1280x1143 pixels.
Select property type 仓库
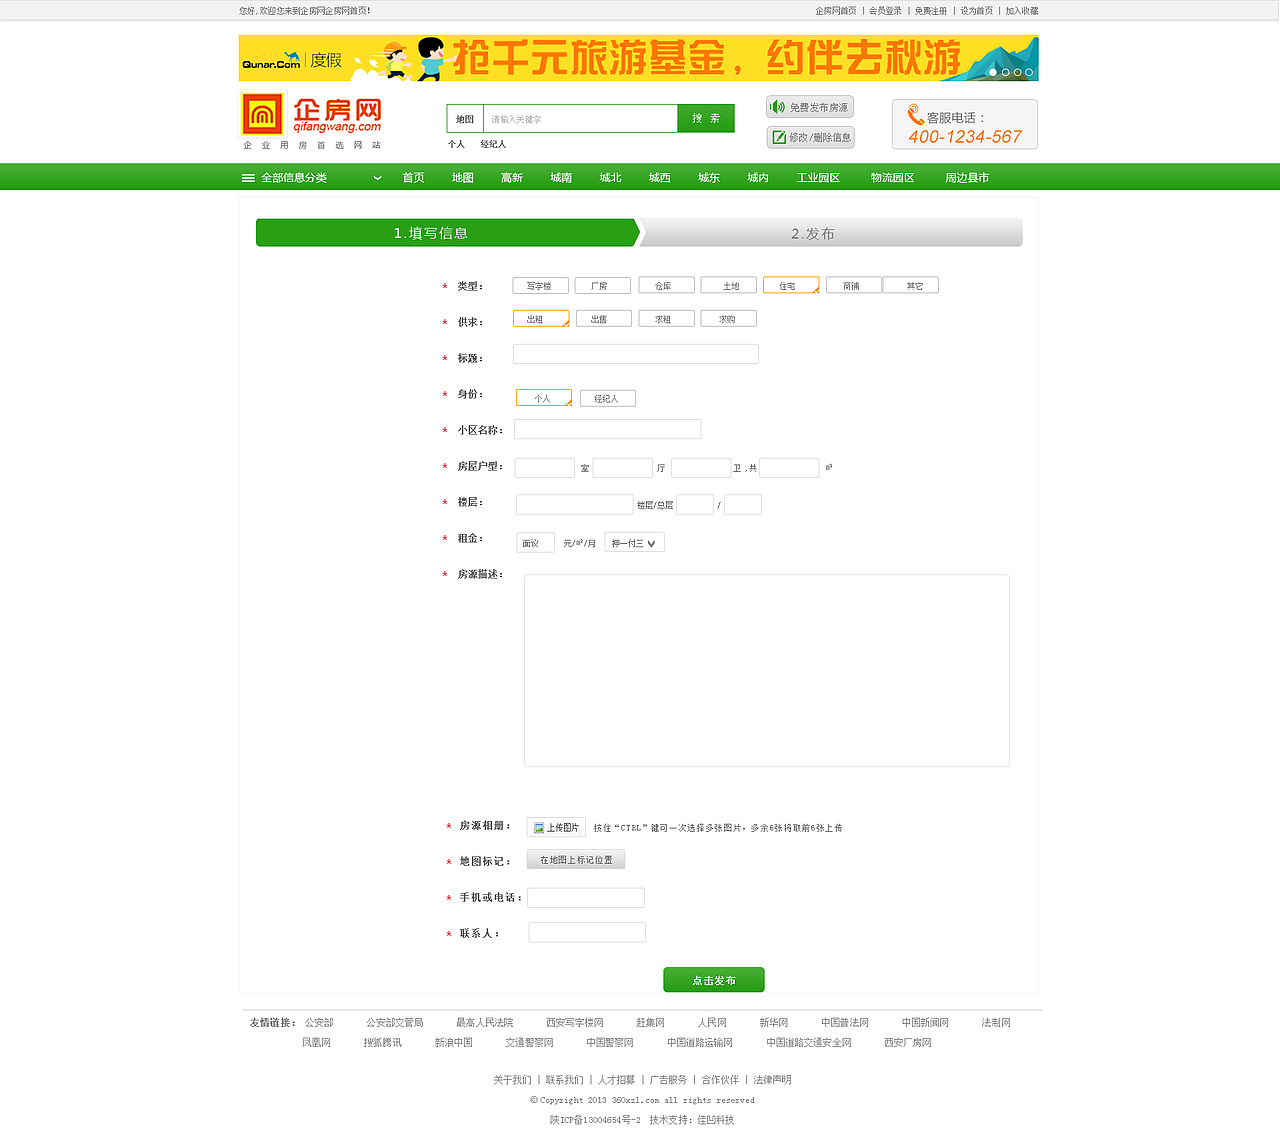666,286
